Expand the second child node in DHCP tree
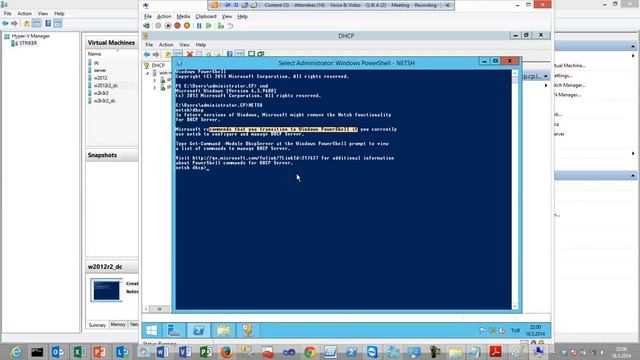This screenshot has width=640, height=360. click(x=155, y=87)
